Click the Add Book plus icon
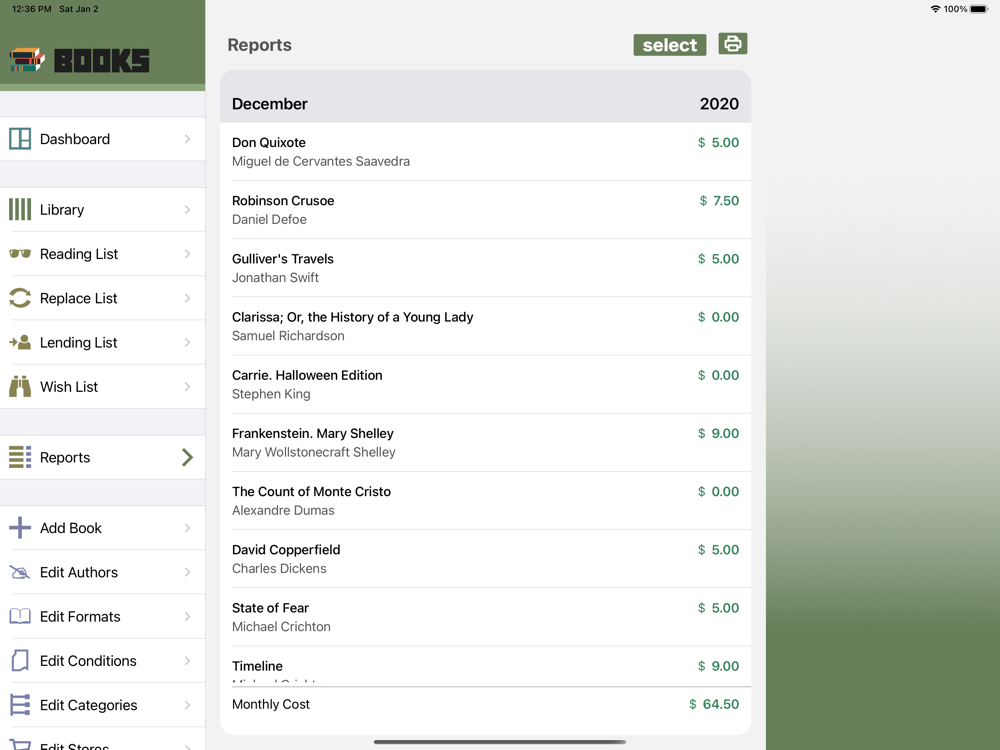This screenshot has width=1000, height=750. [20, 528]
